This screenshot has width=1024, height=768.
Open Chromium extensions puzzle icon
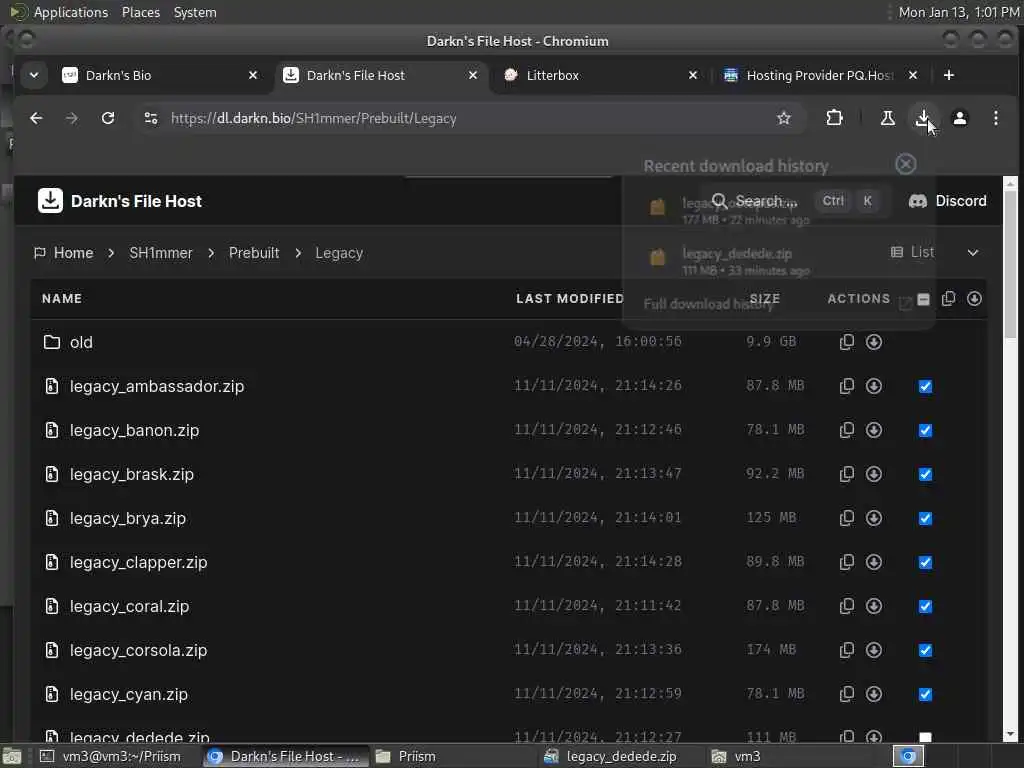click(834, 118)
